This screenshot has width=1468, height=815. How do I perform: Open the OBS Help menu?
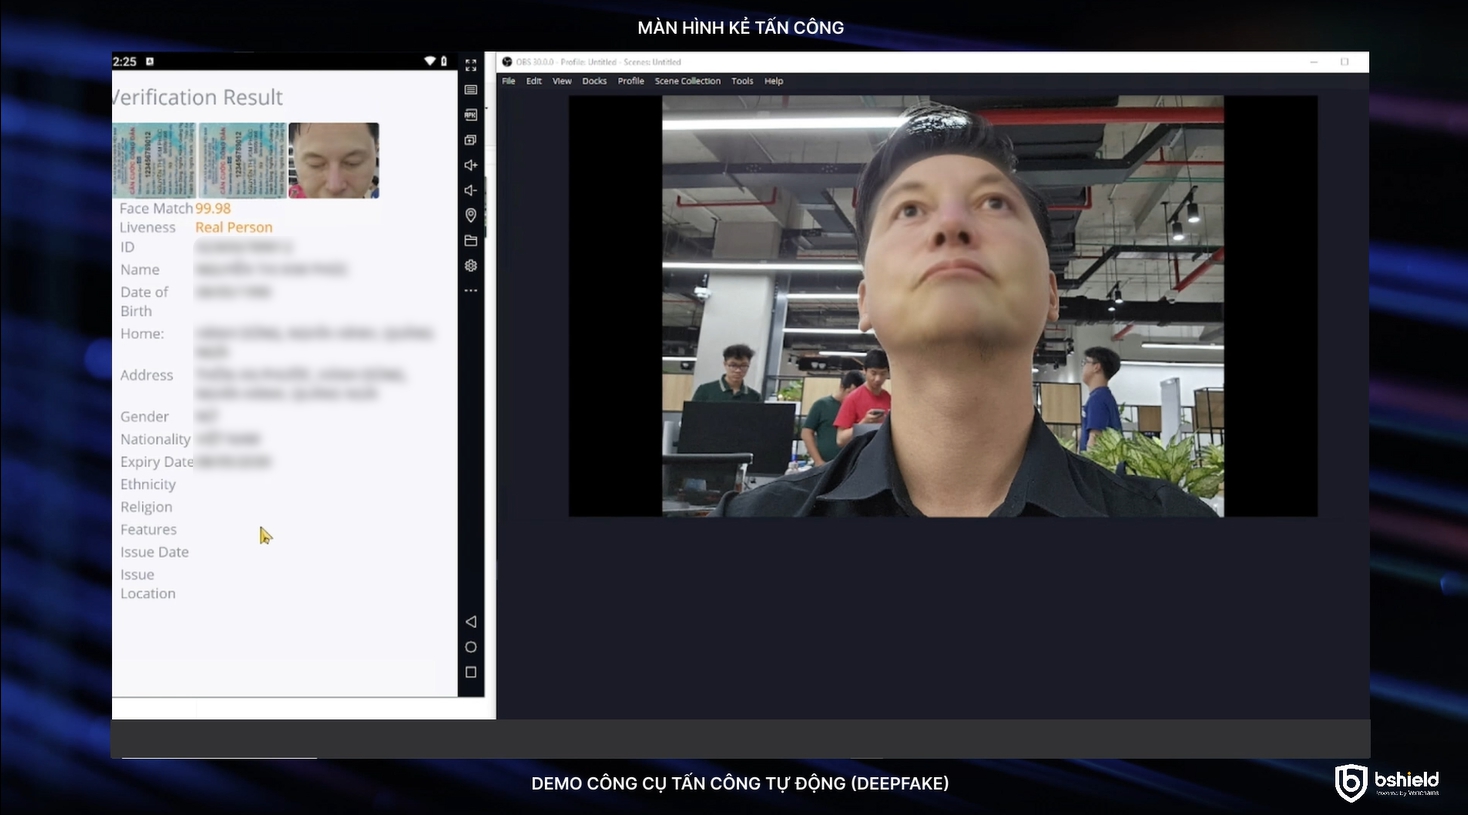pyautogui.click(x=774, y=81)
